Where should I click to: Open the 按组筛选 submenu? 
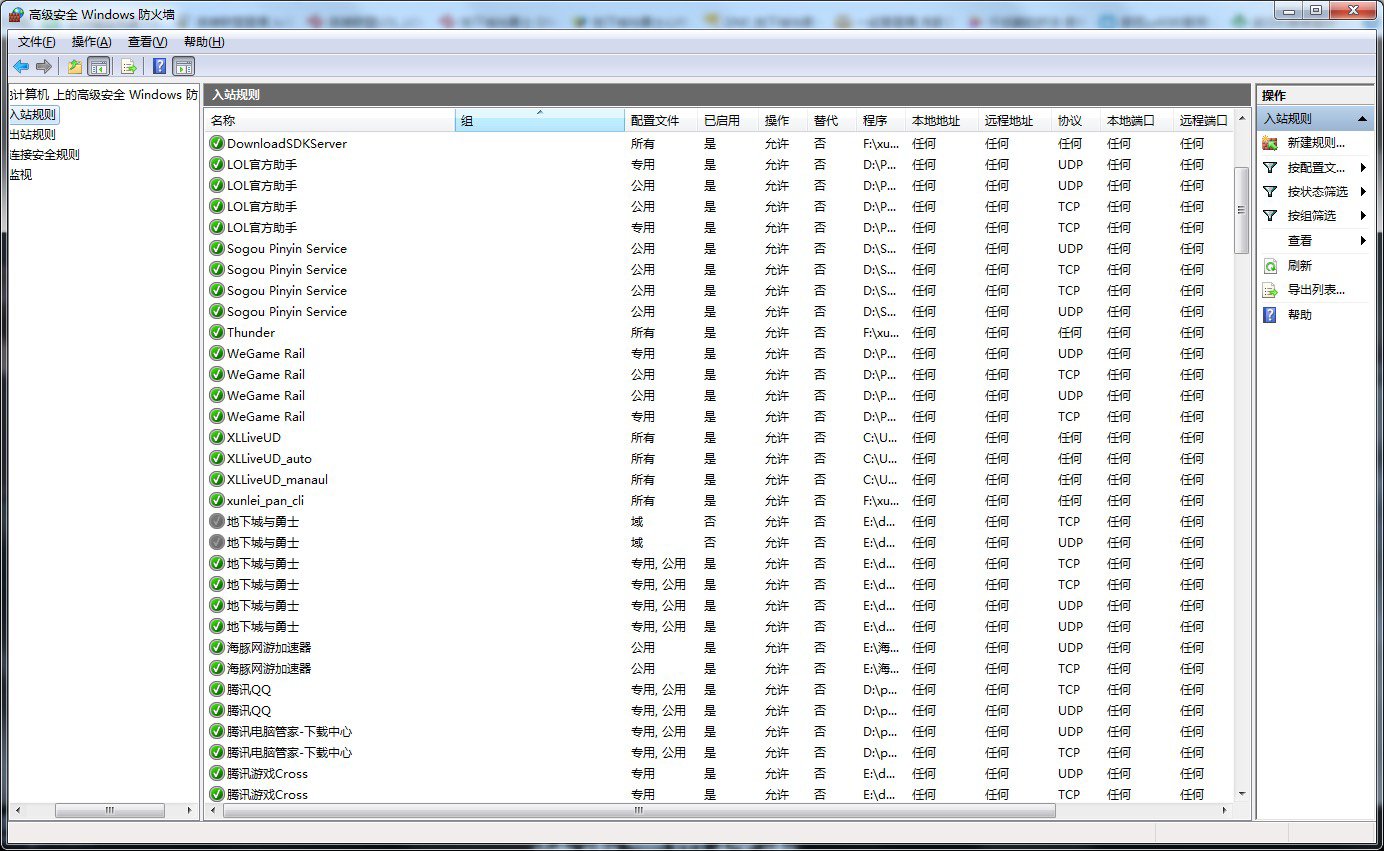point(1315,216)
